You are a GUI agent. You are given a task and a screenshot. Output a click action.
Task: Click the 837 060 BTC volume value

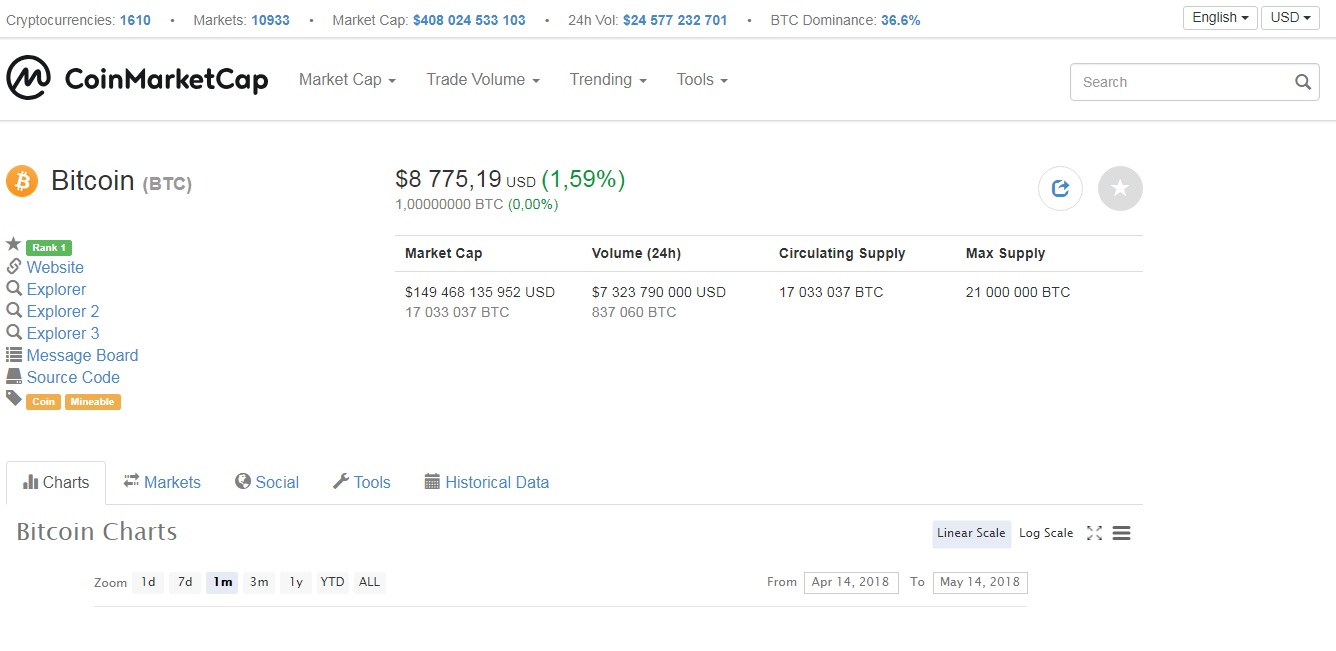pos(634,312)
